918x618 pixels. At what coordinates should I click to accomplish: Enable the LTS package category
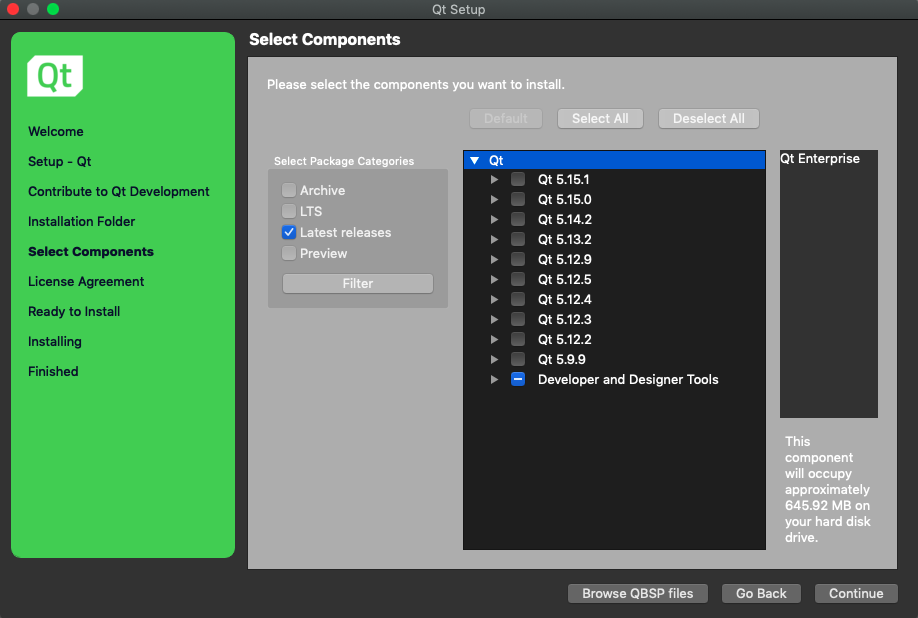289,211
